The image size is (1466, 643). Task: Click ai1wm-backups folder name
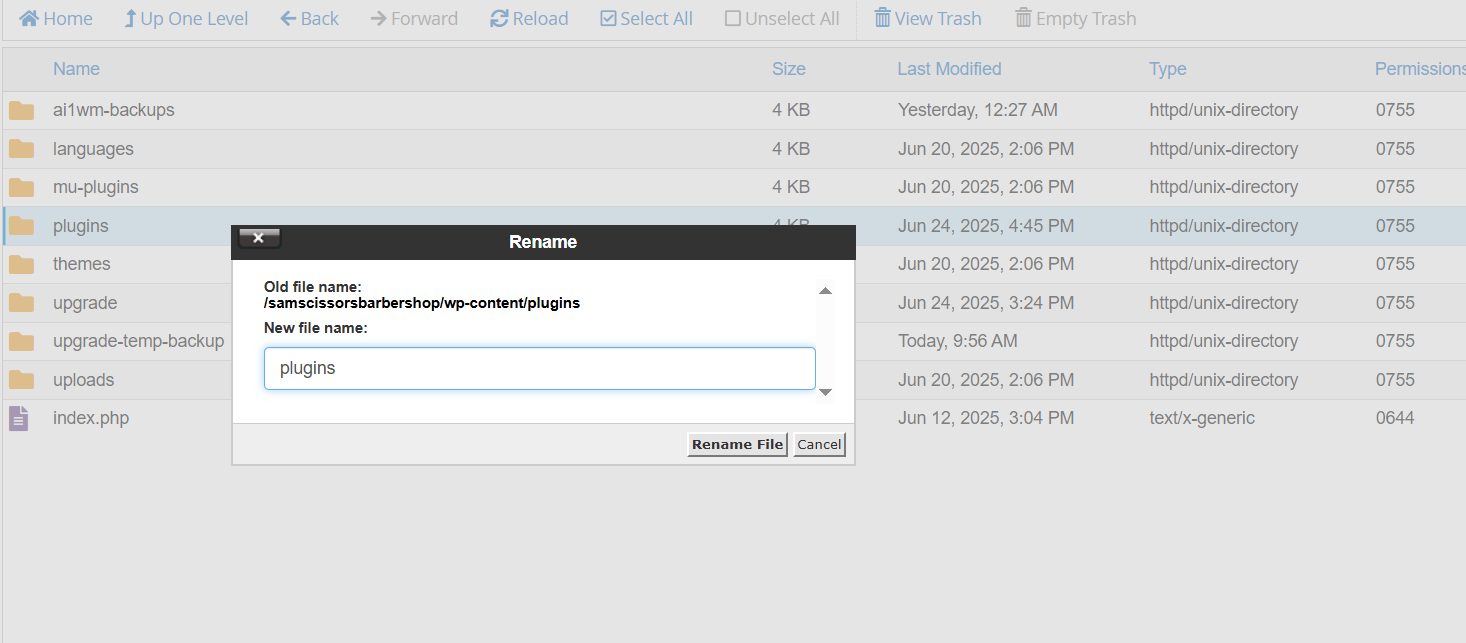point(113,110)
